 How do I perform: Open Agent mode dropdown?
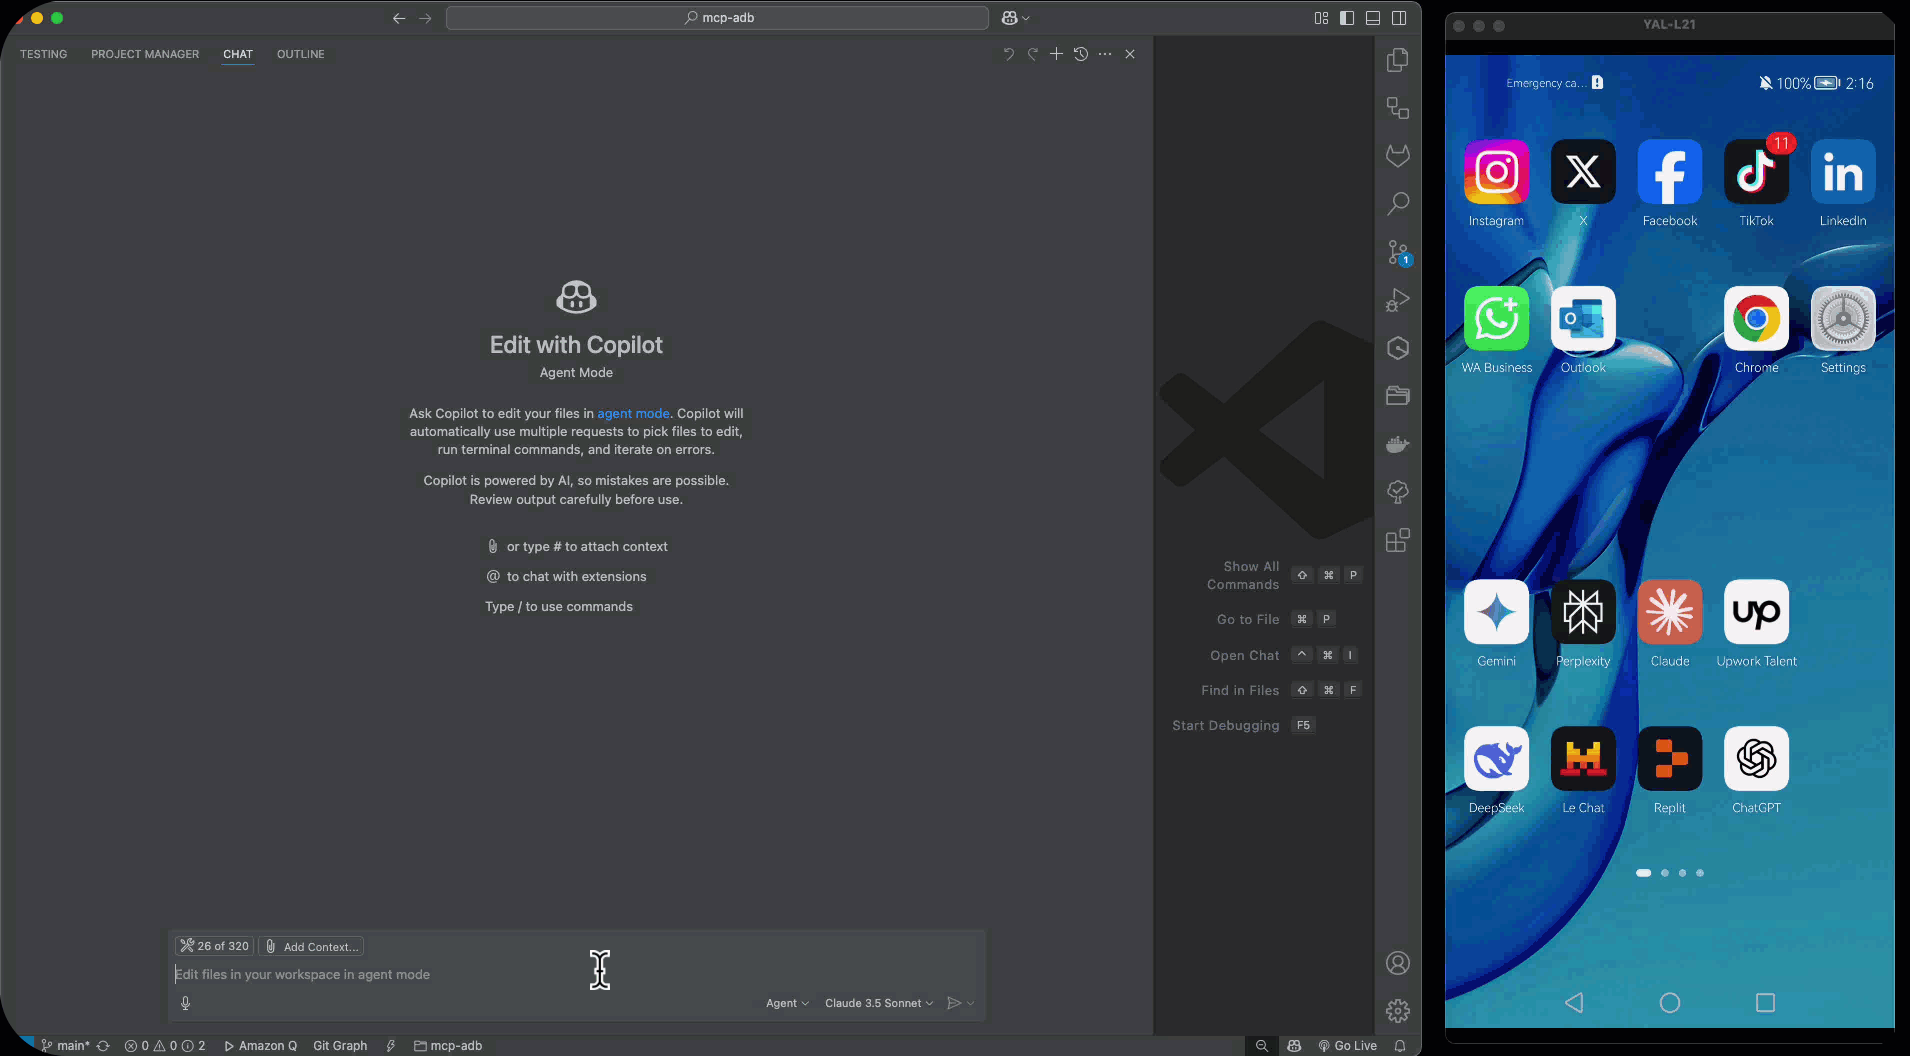(x=787, y=1003)
